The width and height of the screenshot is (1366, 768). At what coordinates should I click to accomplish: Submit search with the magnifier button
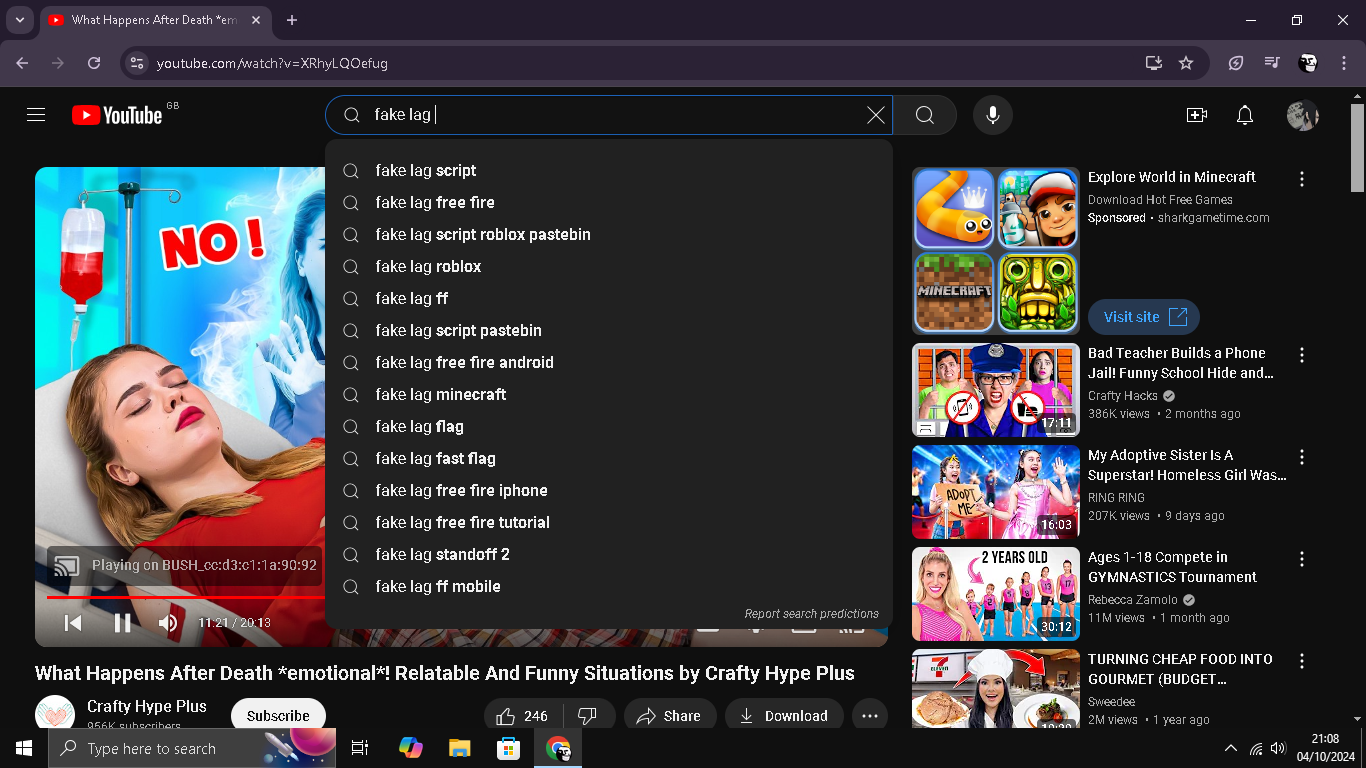click(925, 115)
